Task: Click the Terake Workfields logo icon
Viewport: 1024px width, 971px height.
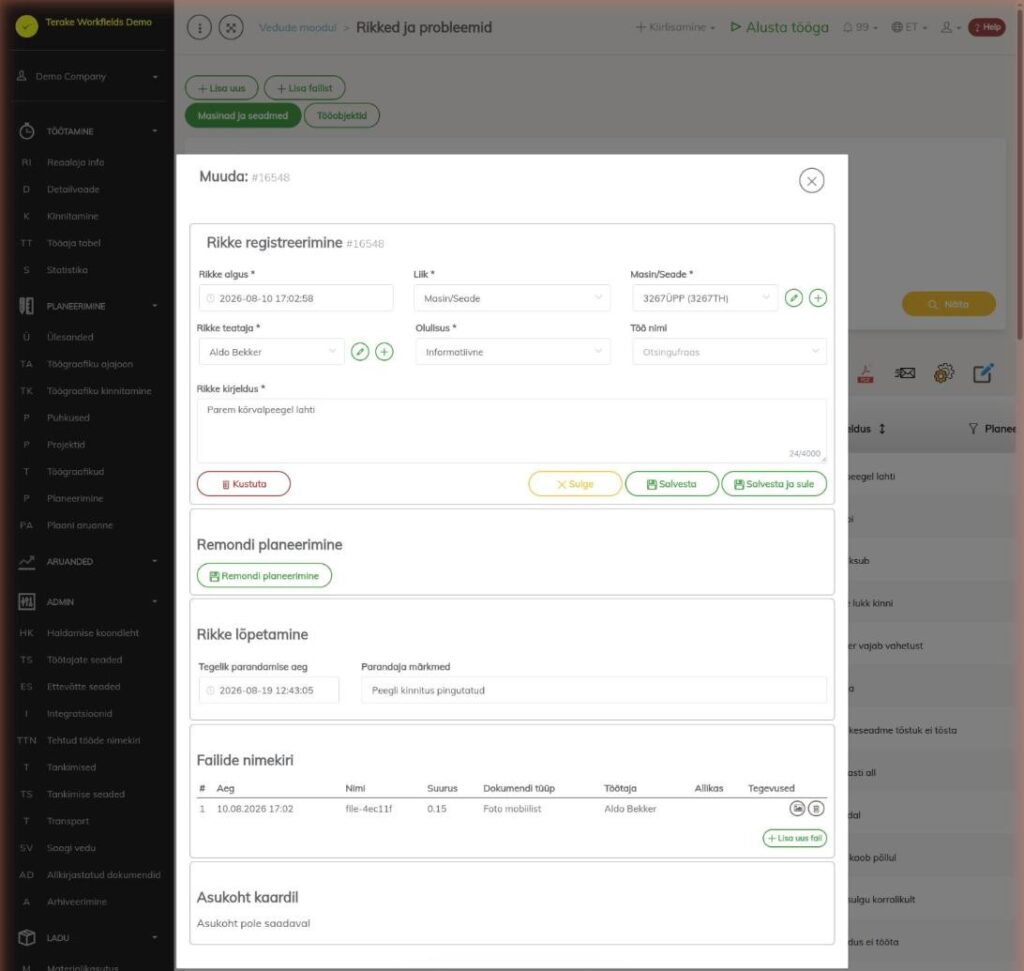Action: [x=27, y=26]
